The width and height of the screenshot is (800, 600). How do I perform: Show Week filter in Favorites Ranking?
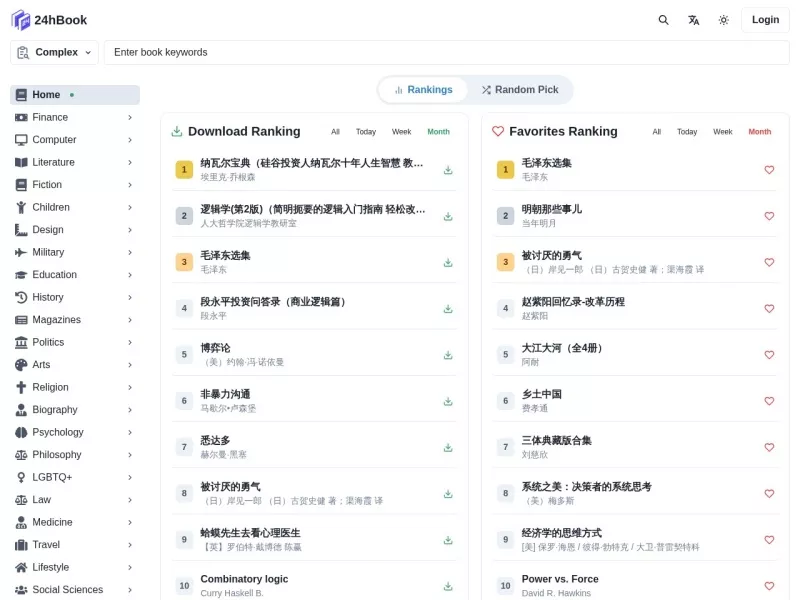tap(722, 132)
